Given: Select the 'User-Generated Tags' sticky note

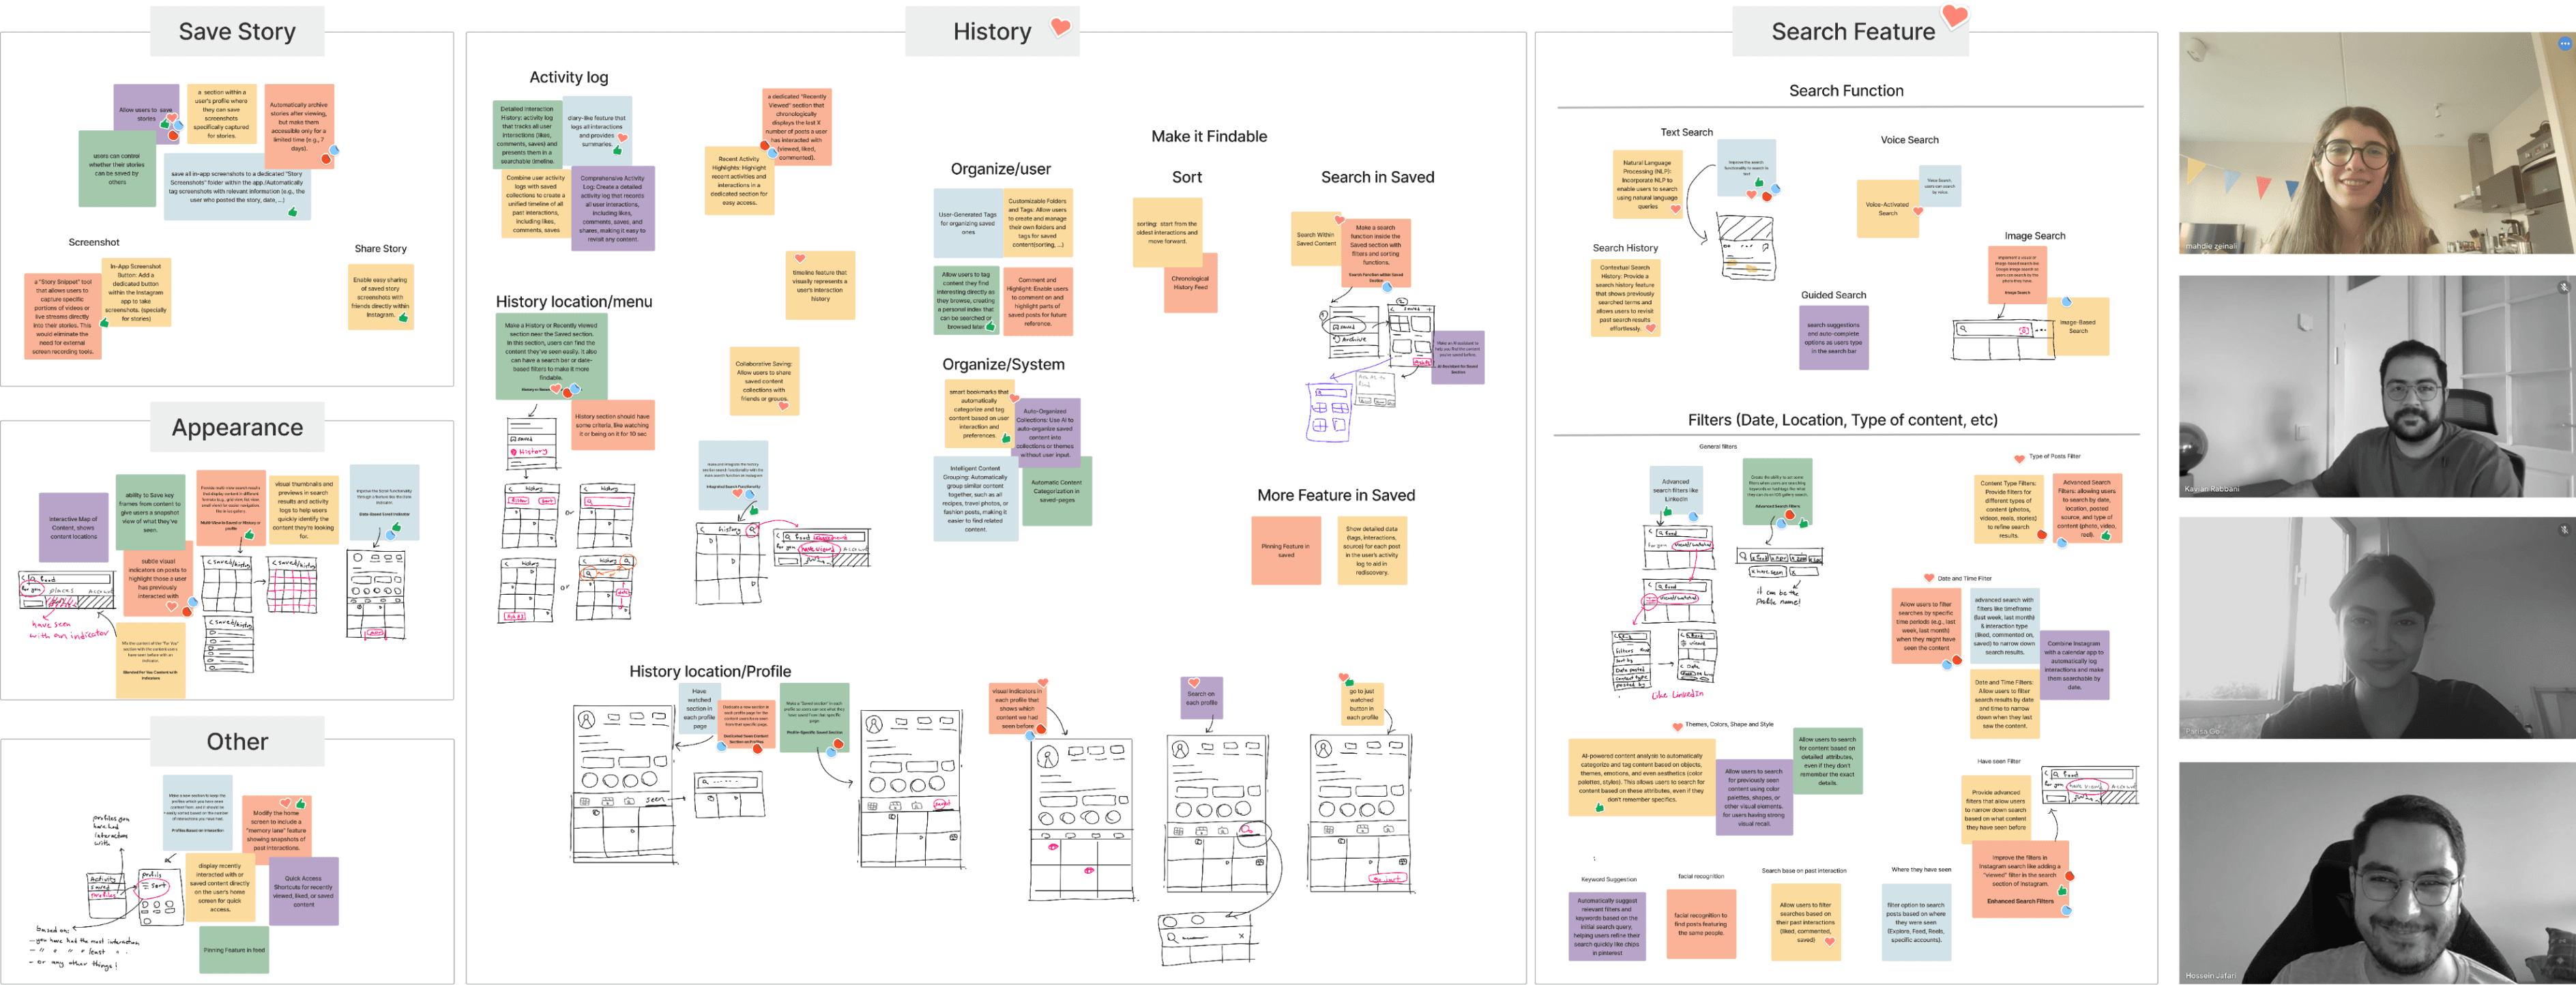Looking at the screenshot, I should click(968, 223).
